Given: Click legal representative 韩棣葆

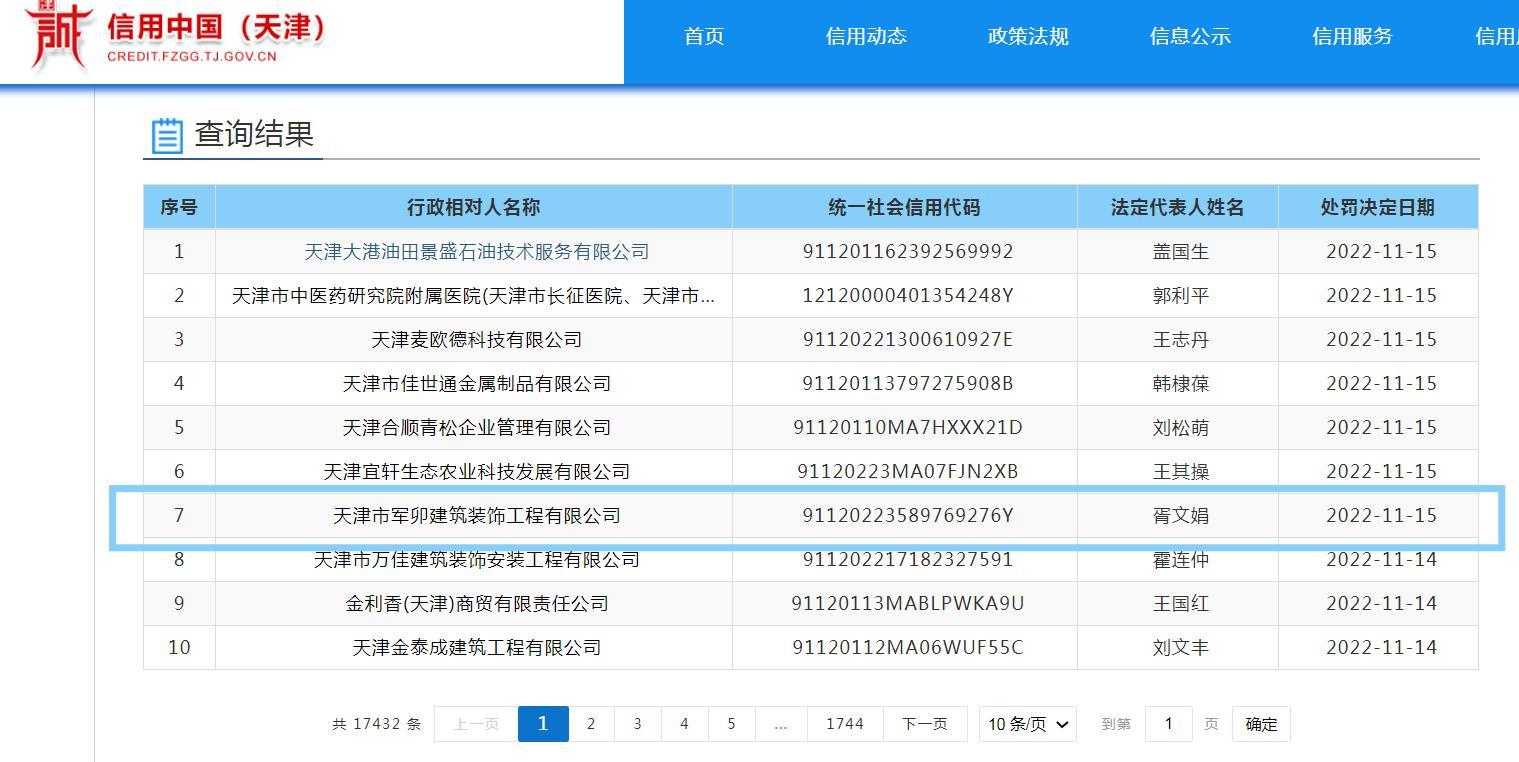Looking at the screenshot, I should [x=1181, y=384].
